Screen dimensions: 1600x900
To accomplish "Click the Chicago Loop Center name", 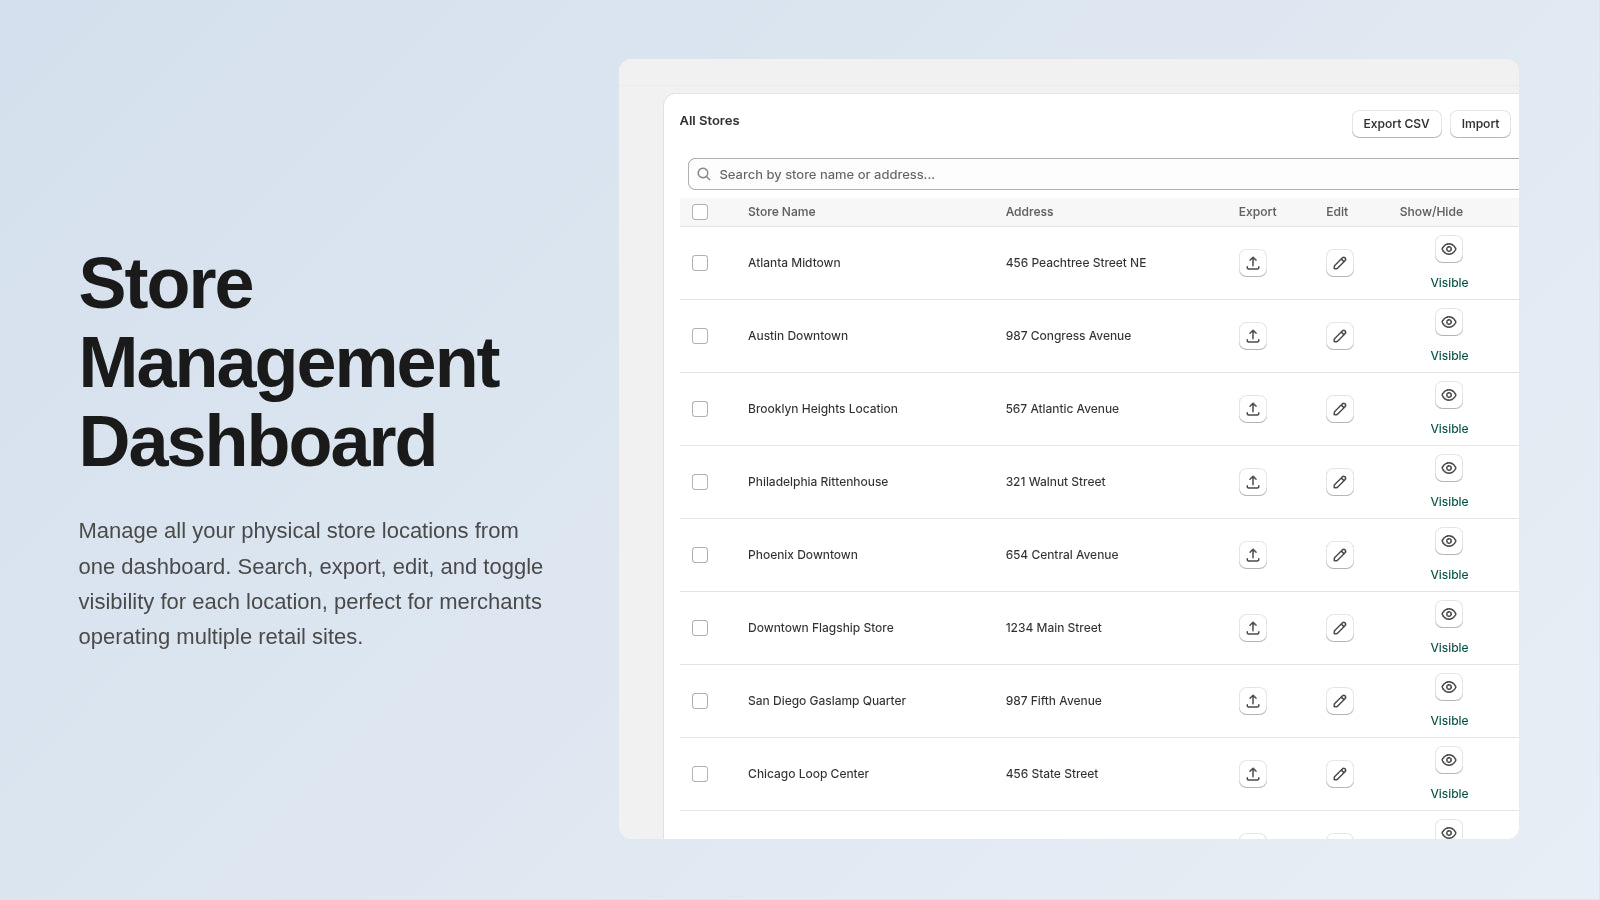I will pos(808,774).
